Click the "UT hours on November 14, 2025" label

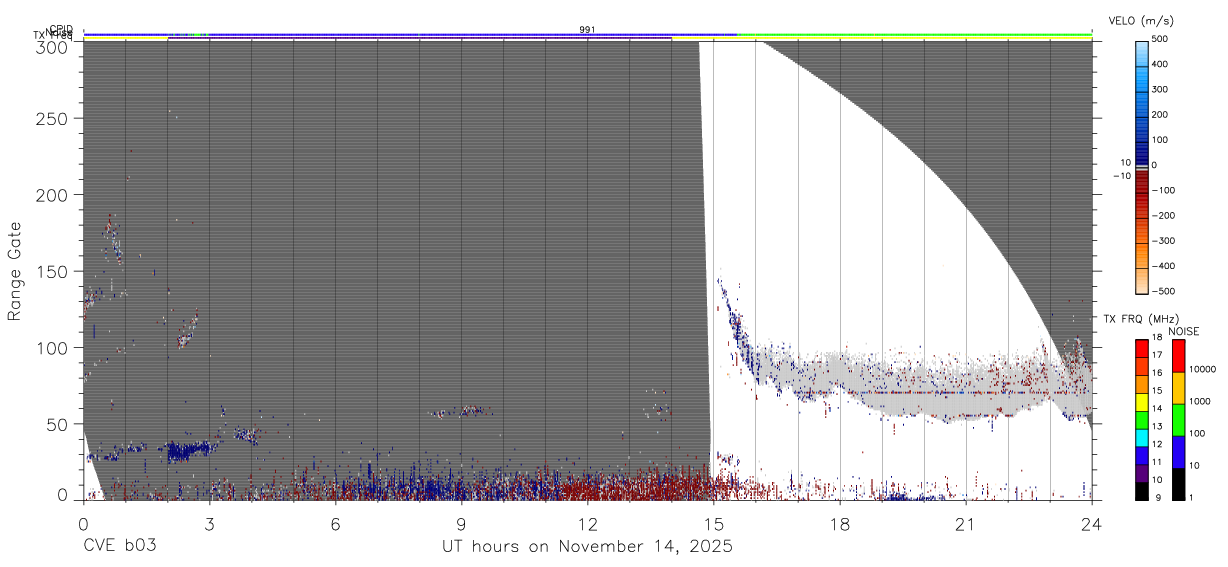(588, 547)
